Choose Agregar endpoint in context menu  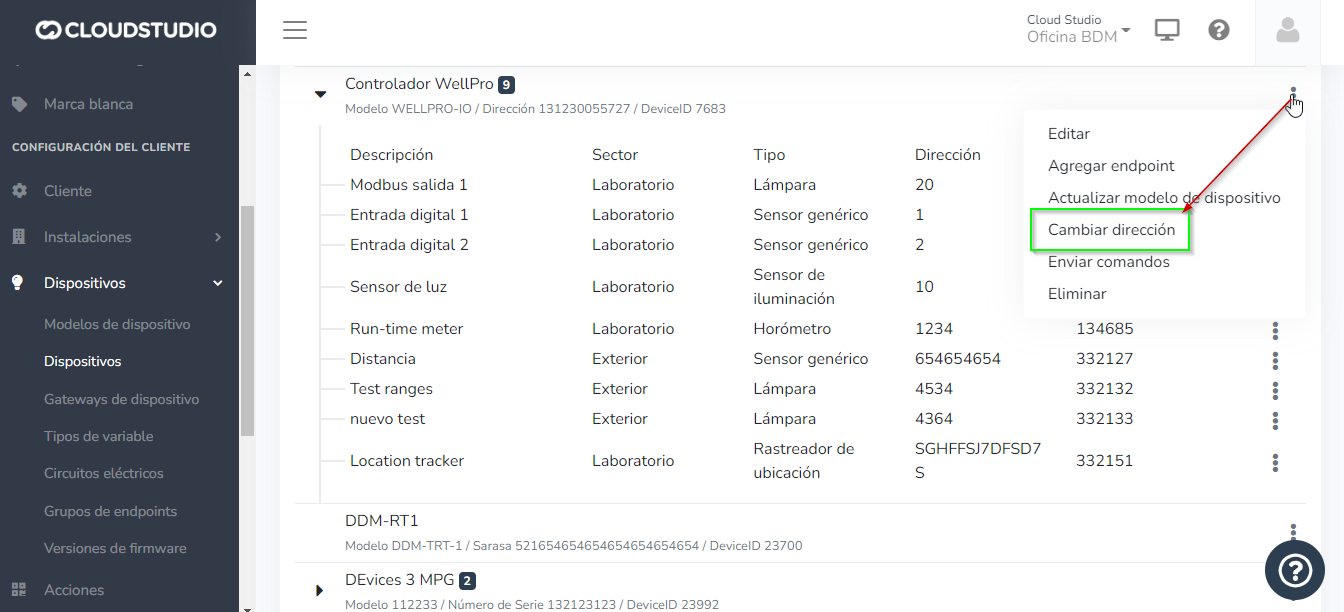pyautogui.click(x=1111, y=166)
